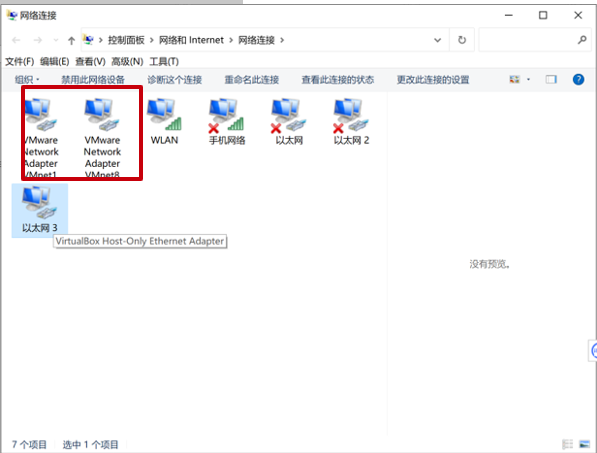
Task: Click 诊断这个连接 in the toolbar
Action: (174, 80)
